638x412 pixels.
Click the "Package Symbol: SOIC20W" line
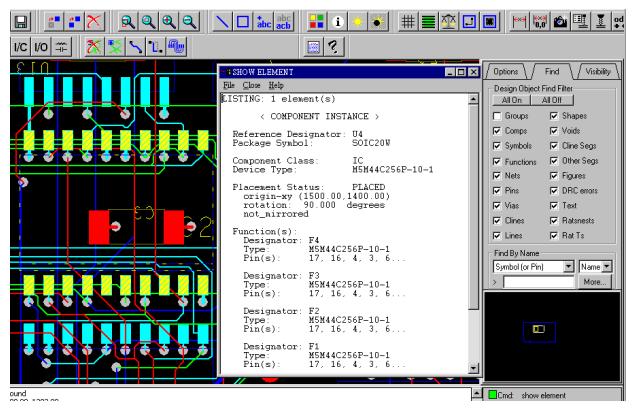pyautogui.click(x=311, y=143)
